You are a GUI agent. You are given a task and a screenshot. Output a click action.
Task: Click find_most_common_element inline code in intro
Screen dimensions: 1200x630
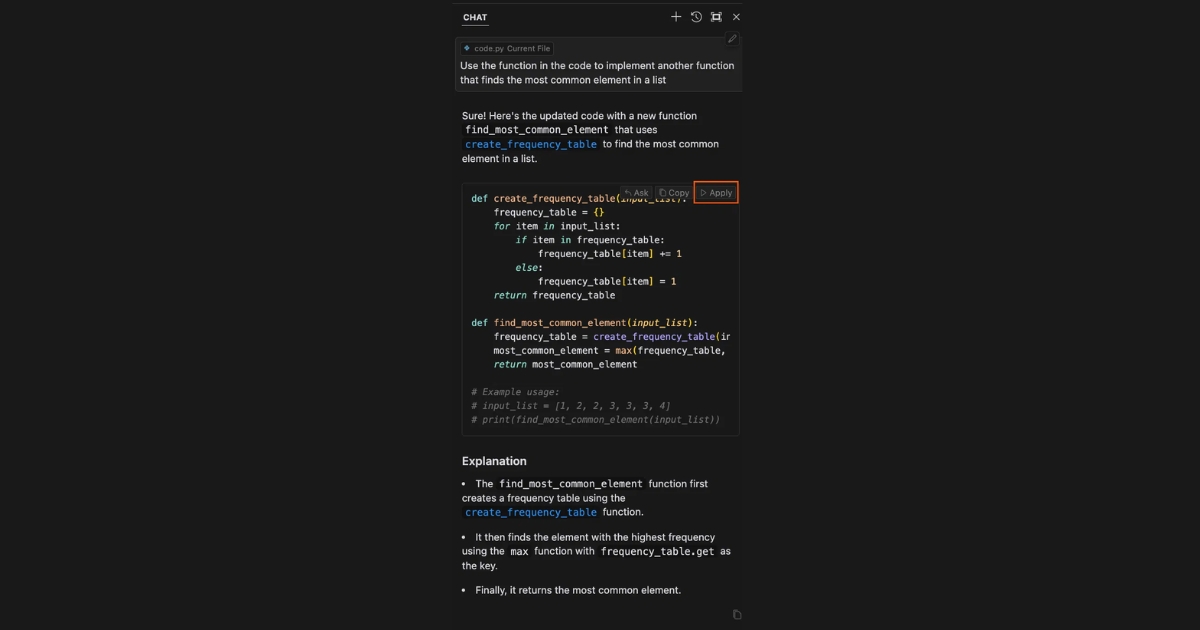coord(536,130)
